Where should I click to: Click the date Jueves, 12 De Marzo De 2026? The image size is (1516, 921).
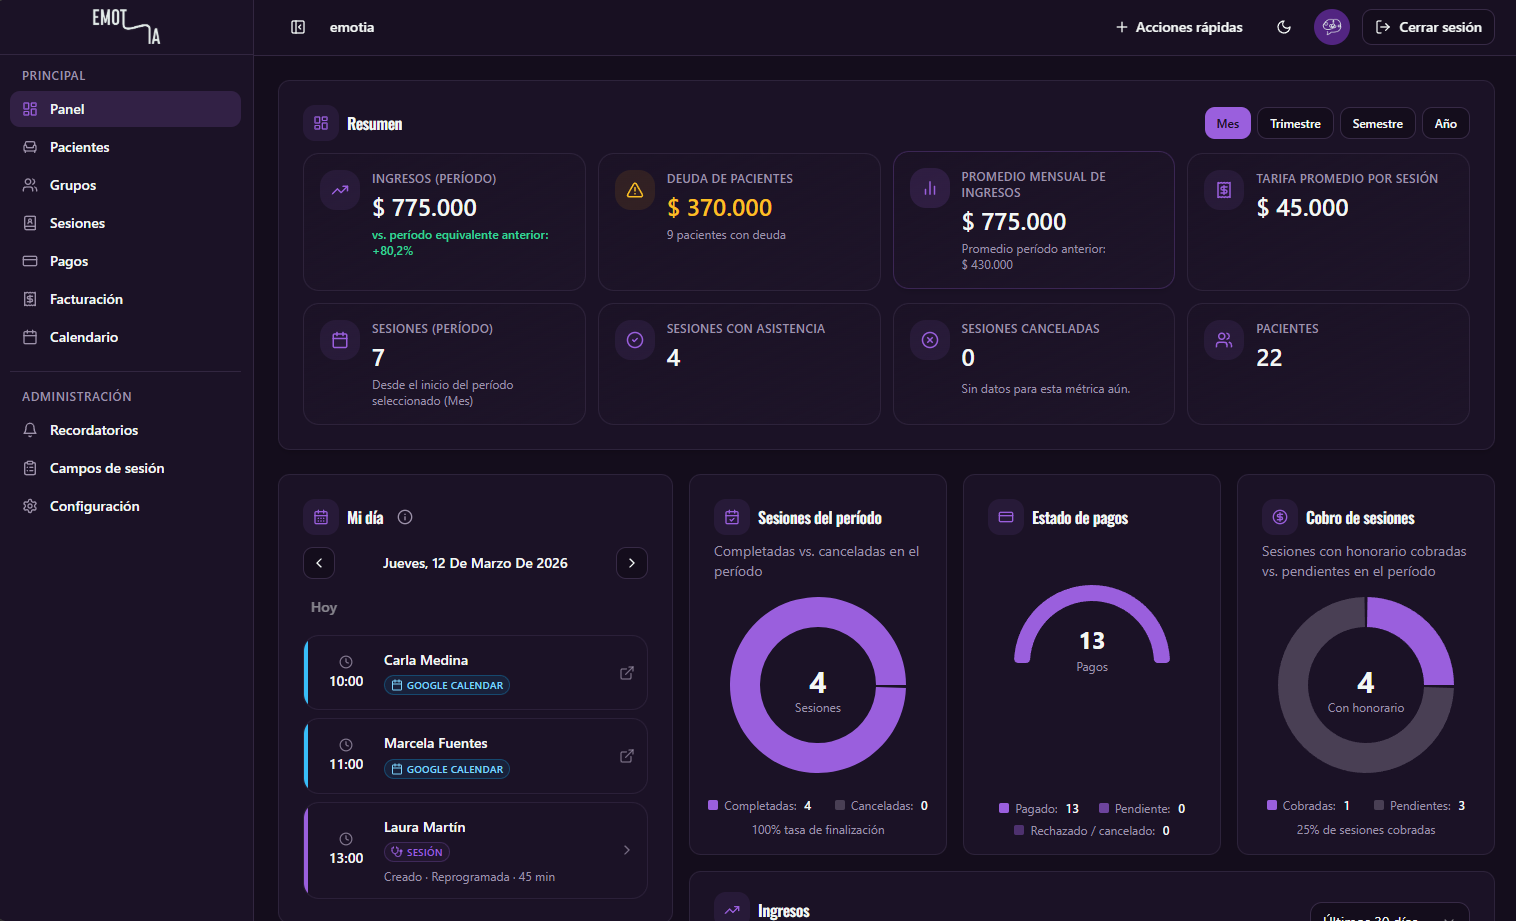point(475,563)
